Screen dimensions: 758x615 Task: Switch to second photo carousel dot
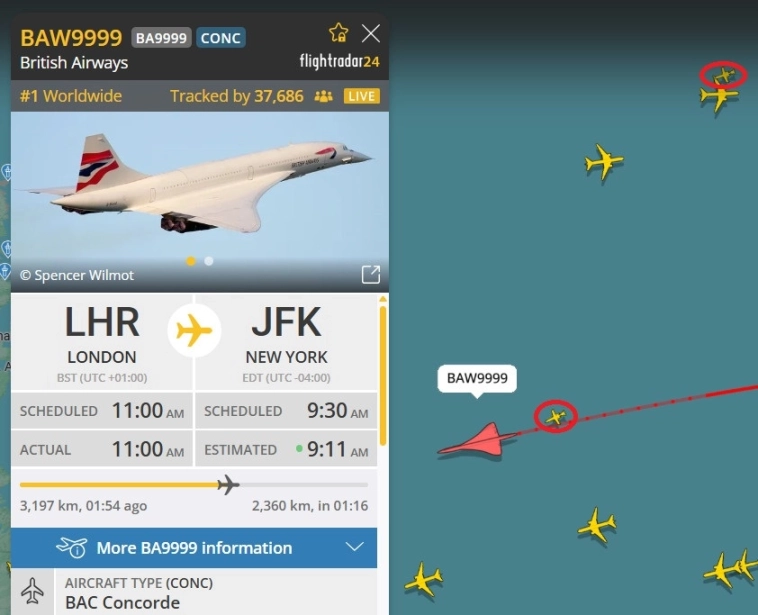tap(209, 261)
